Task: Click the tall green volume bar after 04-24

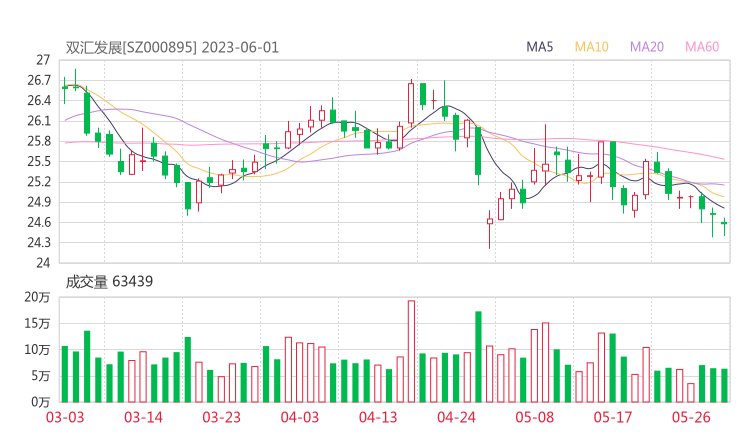Action: pos(478,357)
